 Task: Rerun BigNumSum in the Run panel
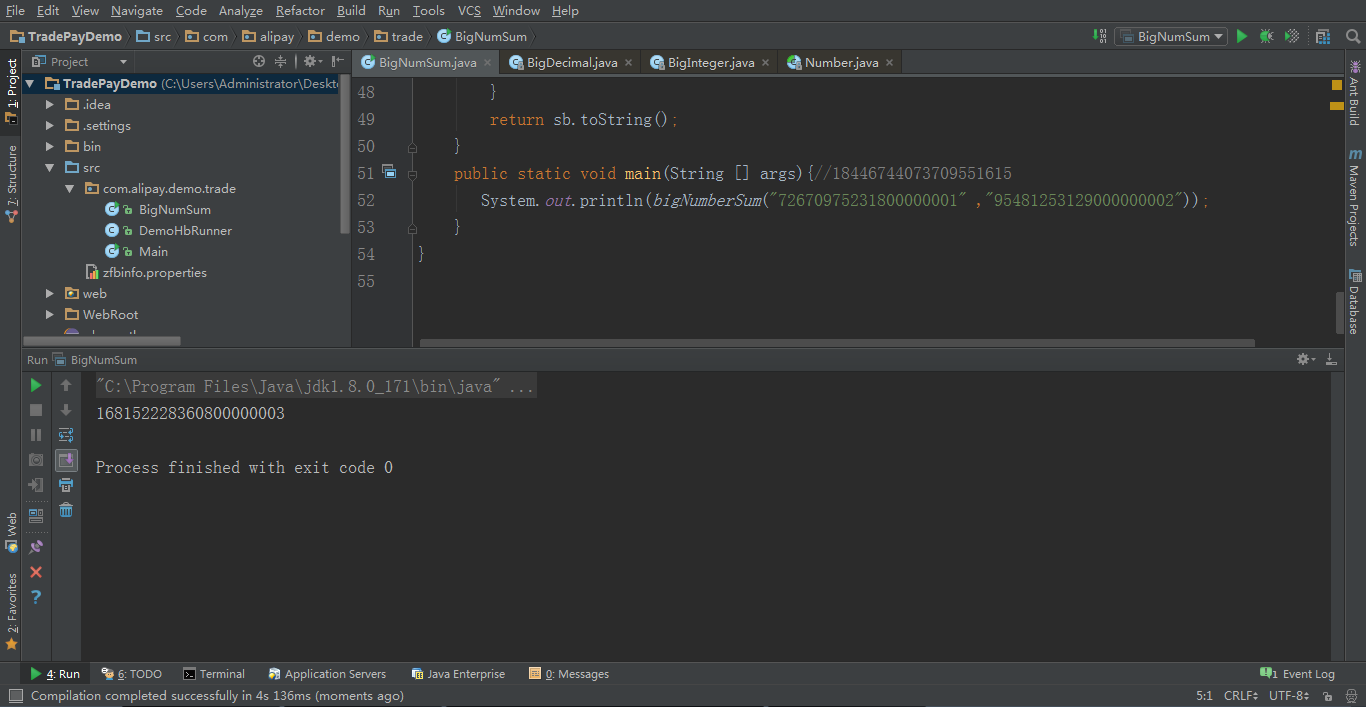36,385
